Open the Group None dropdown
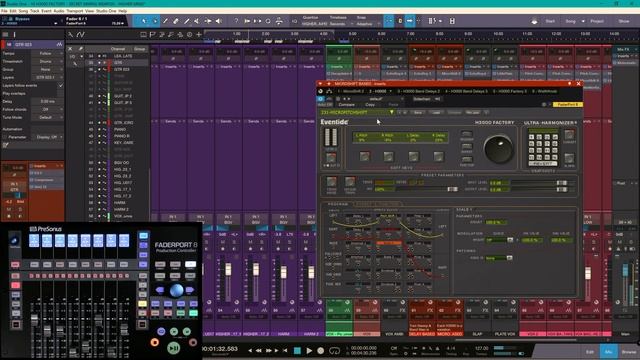This screenshot has height=360, width=640. click(47, 69)
